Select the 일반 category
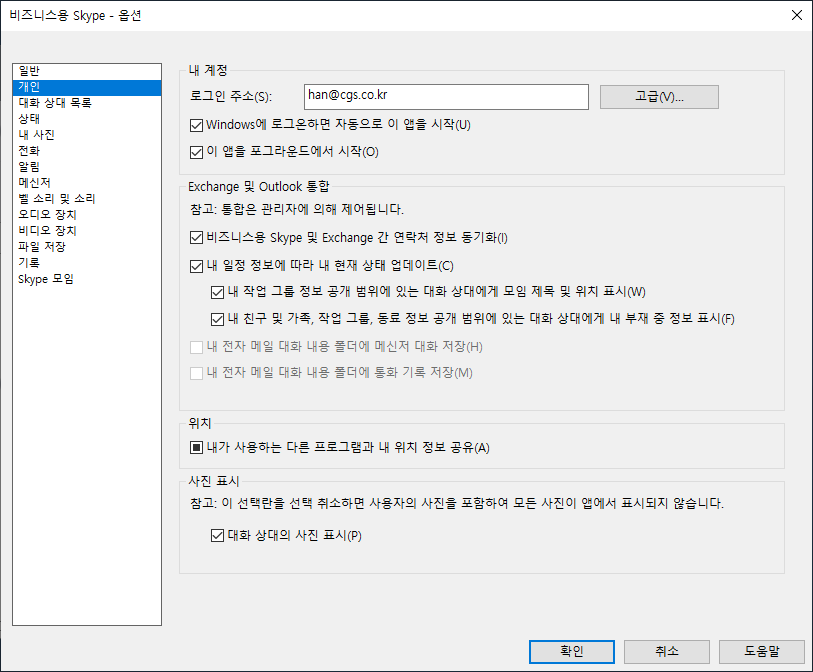The width and height of the screenshot is (813, 672). coord(87,71)
